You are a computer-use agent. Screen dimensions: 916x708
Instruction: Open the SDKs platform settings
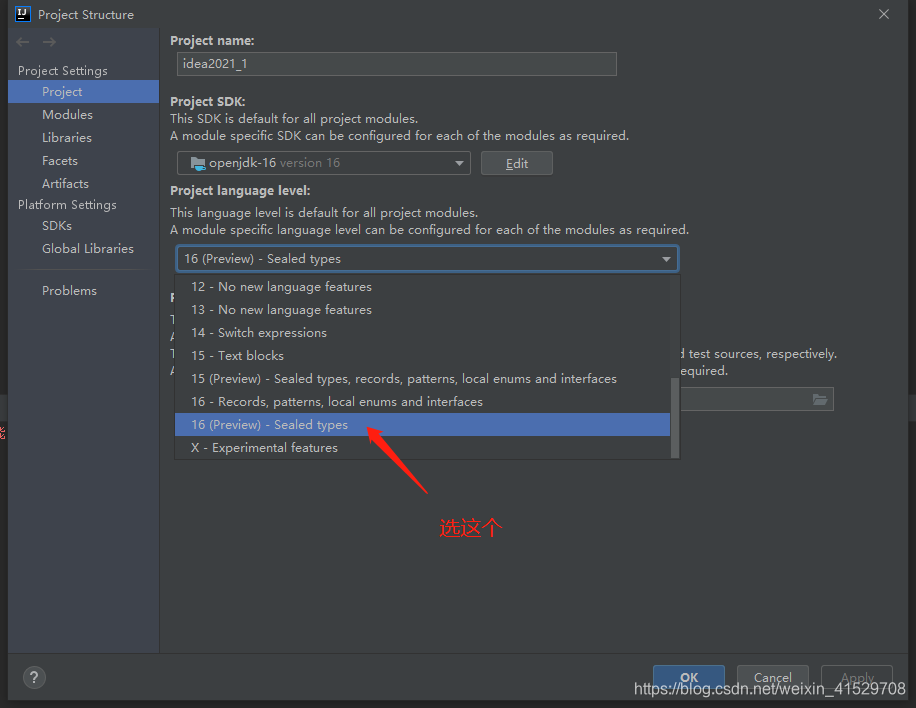click(57, 225)
